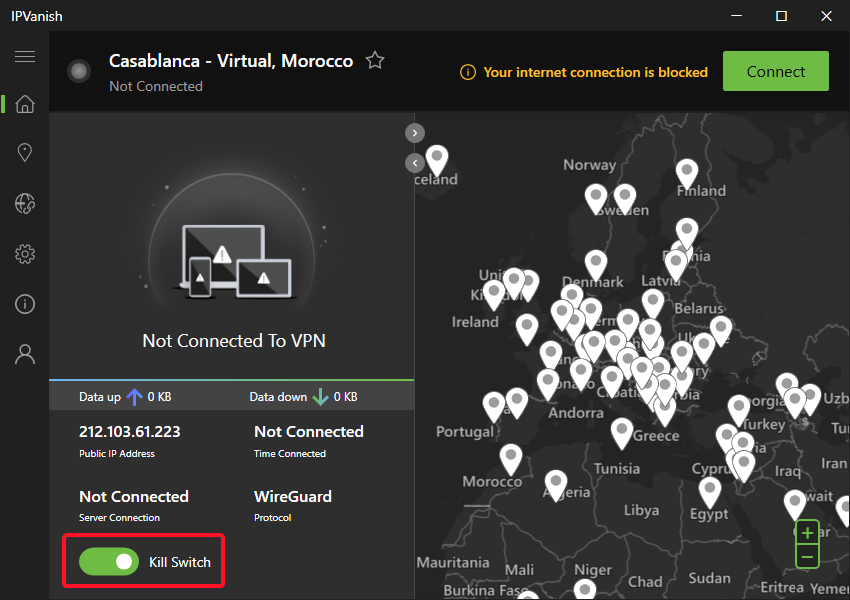Select the Morocco map pin
The height and width of the screenshot is (600, 850).
point(511,459)
